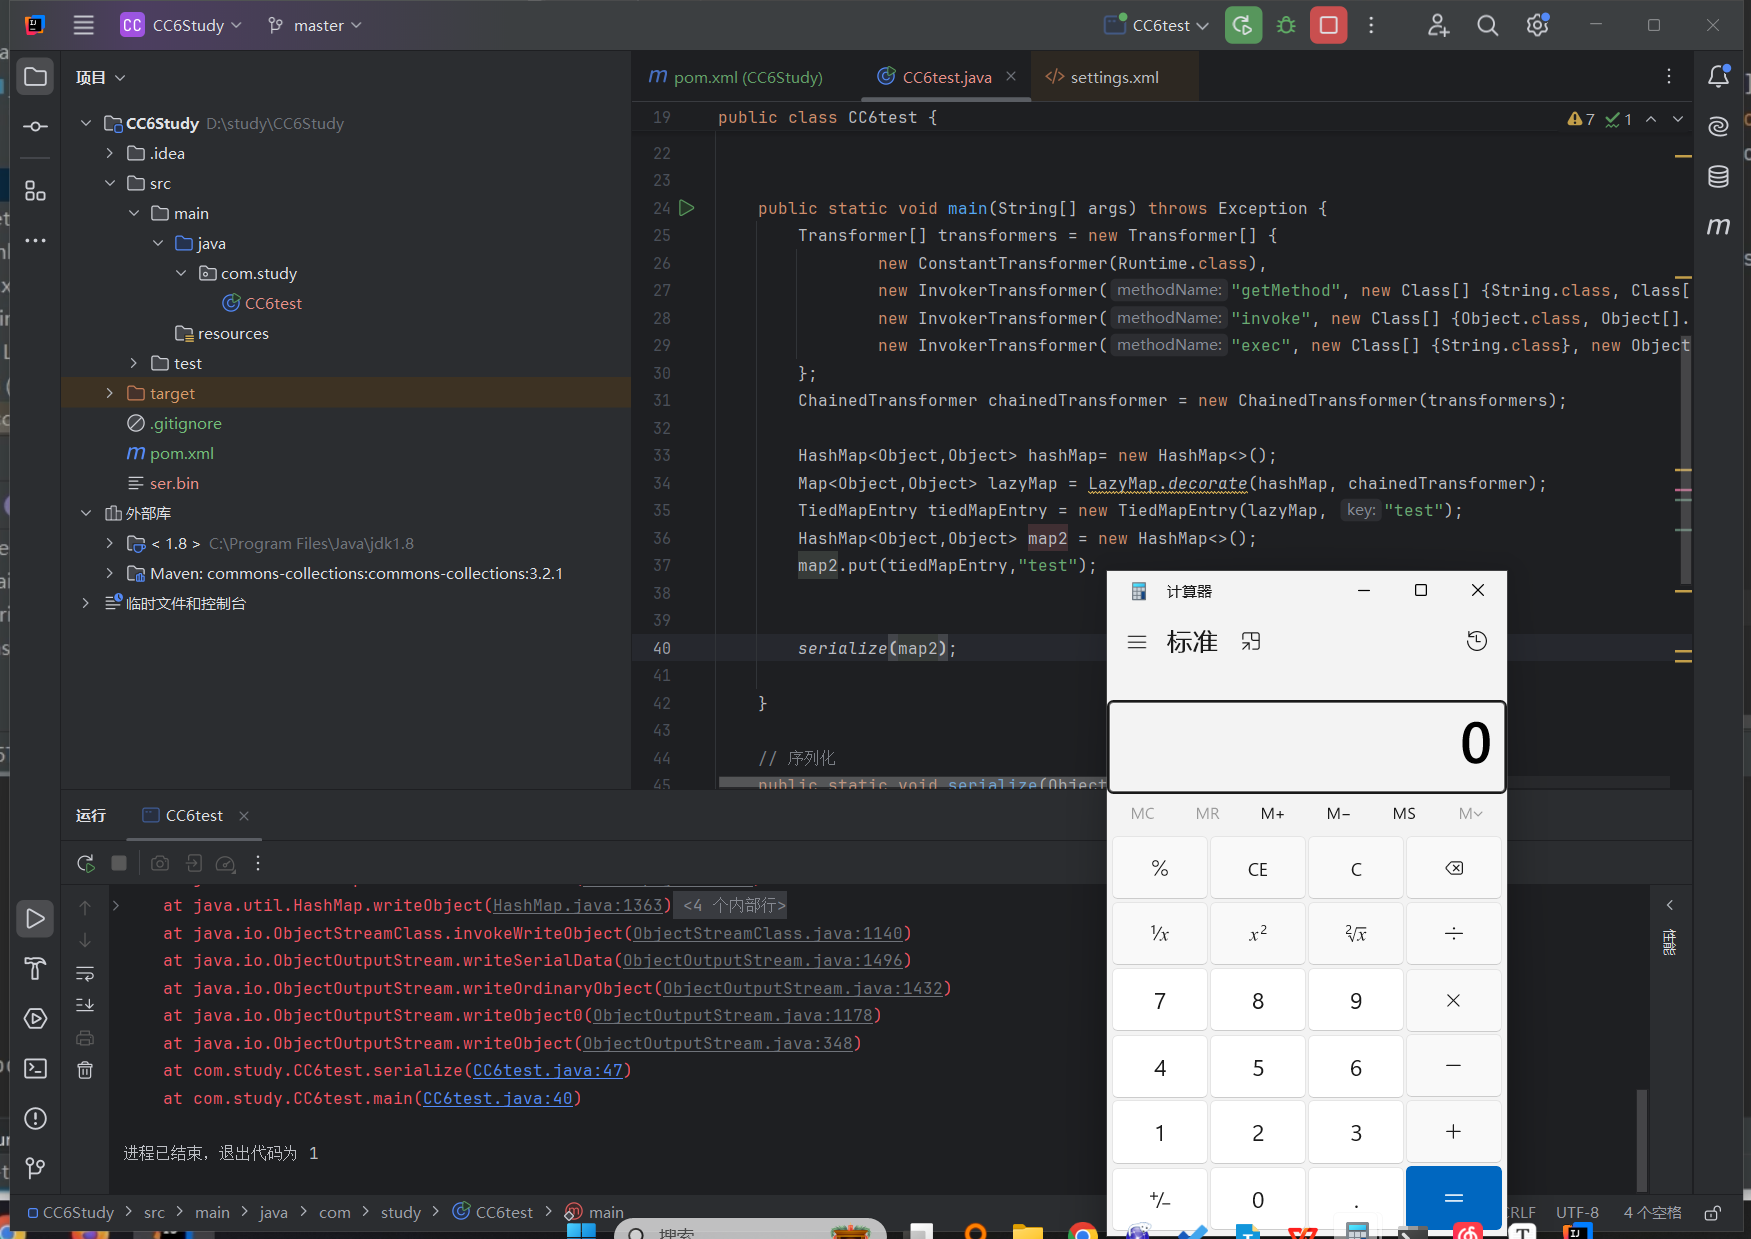Expand Maven commons-collections library node
The image size is (1751, 1239).
click(x=110, y=573)
